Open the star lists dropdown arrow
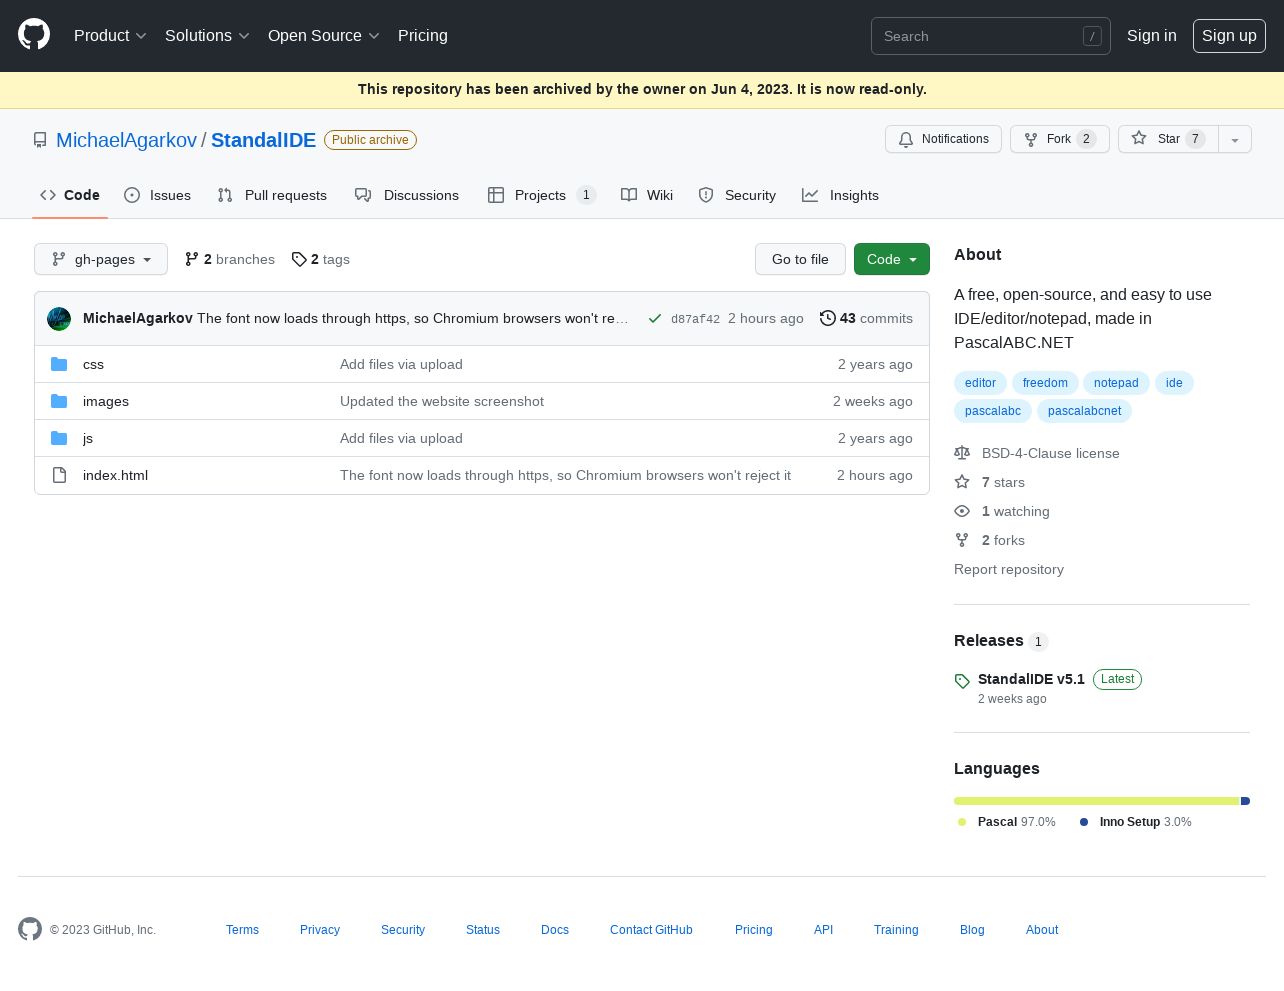Viewport: 1284px width, 991px height. tap(1235, 139)
